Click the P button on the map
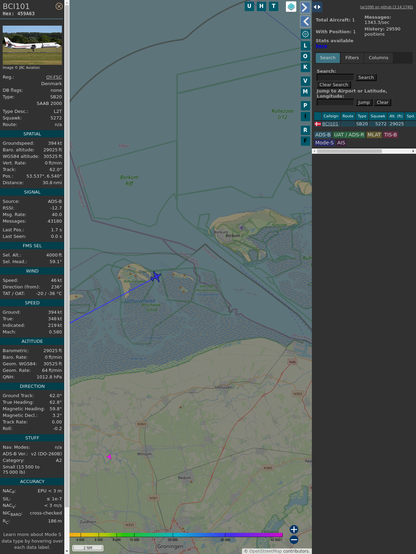Image resolution: width=416 pixels, height=554 pixels. pos(305,106)
